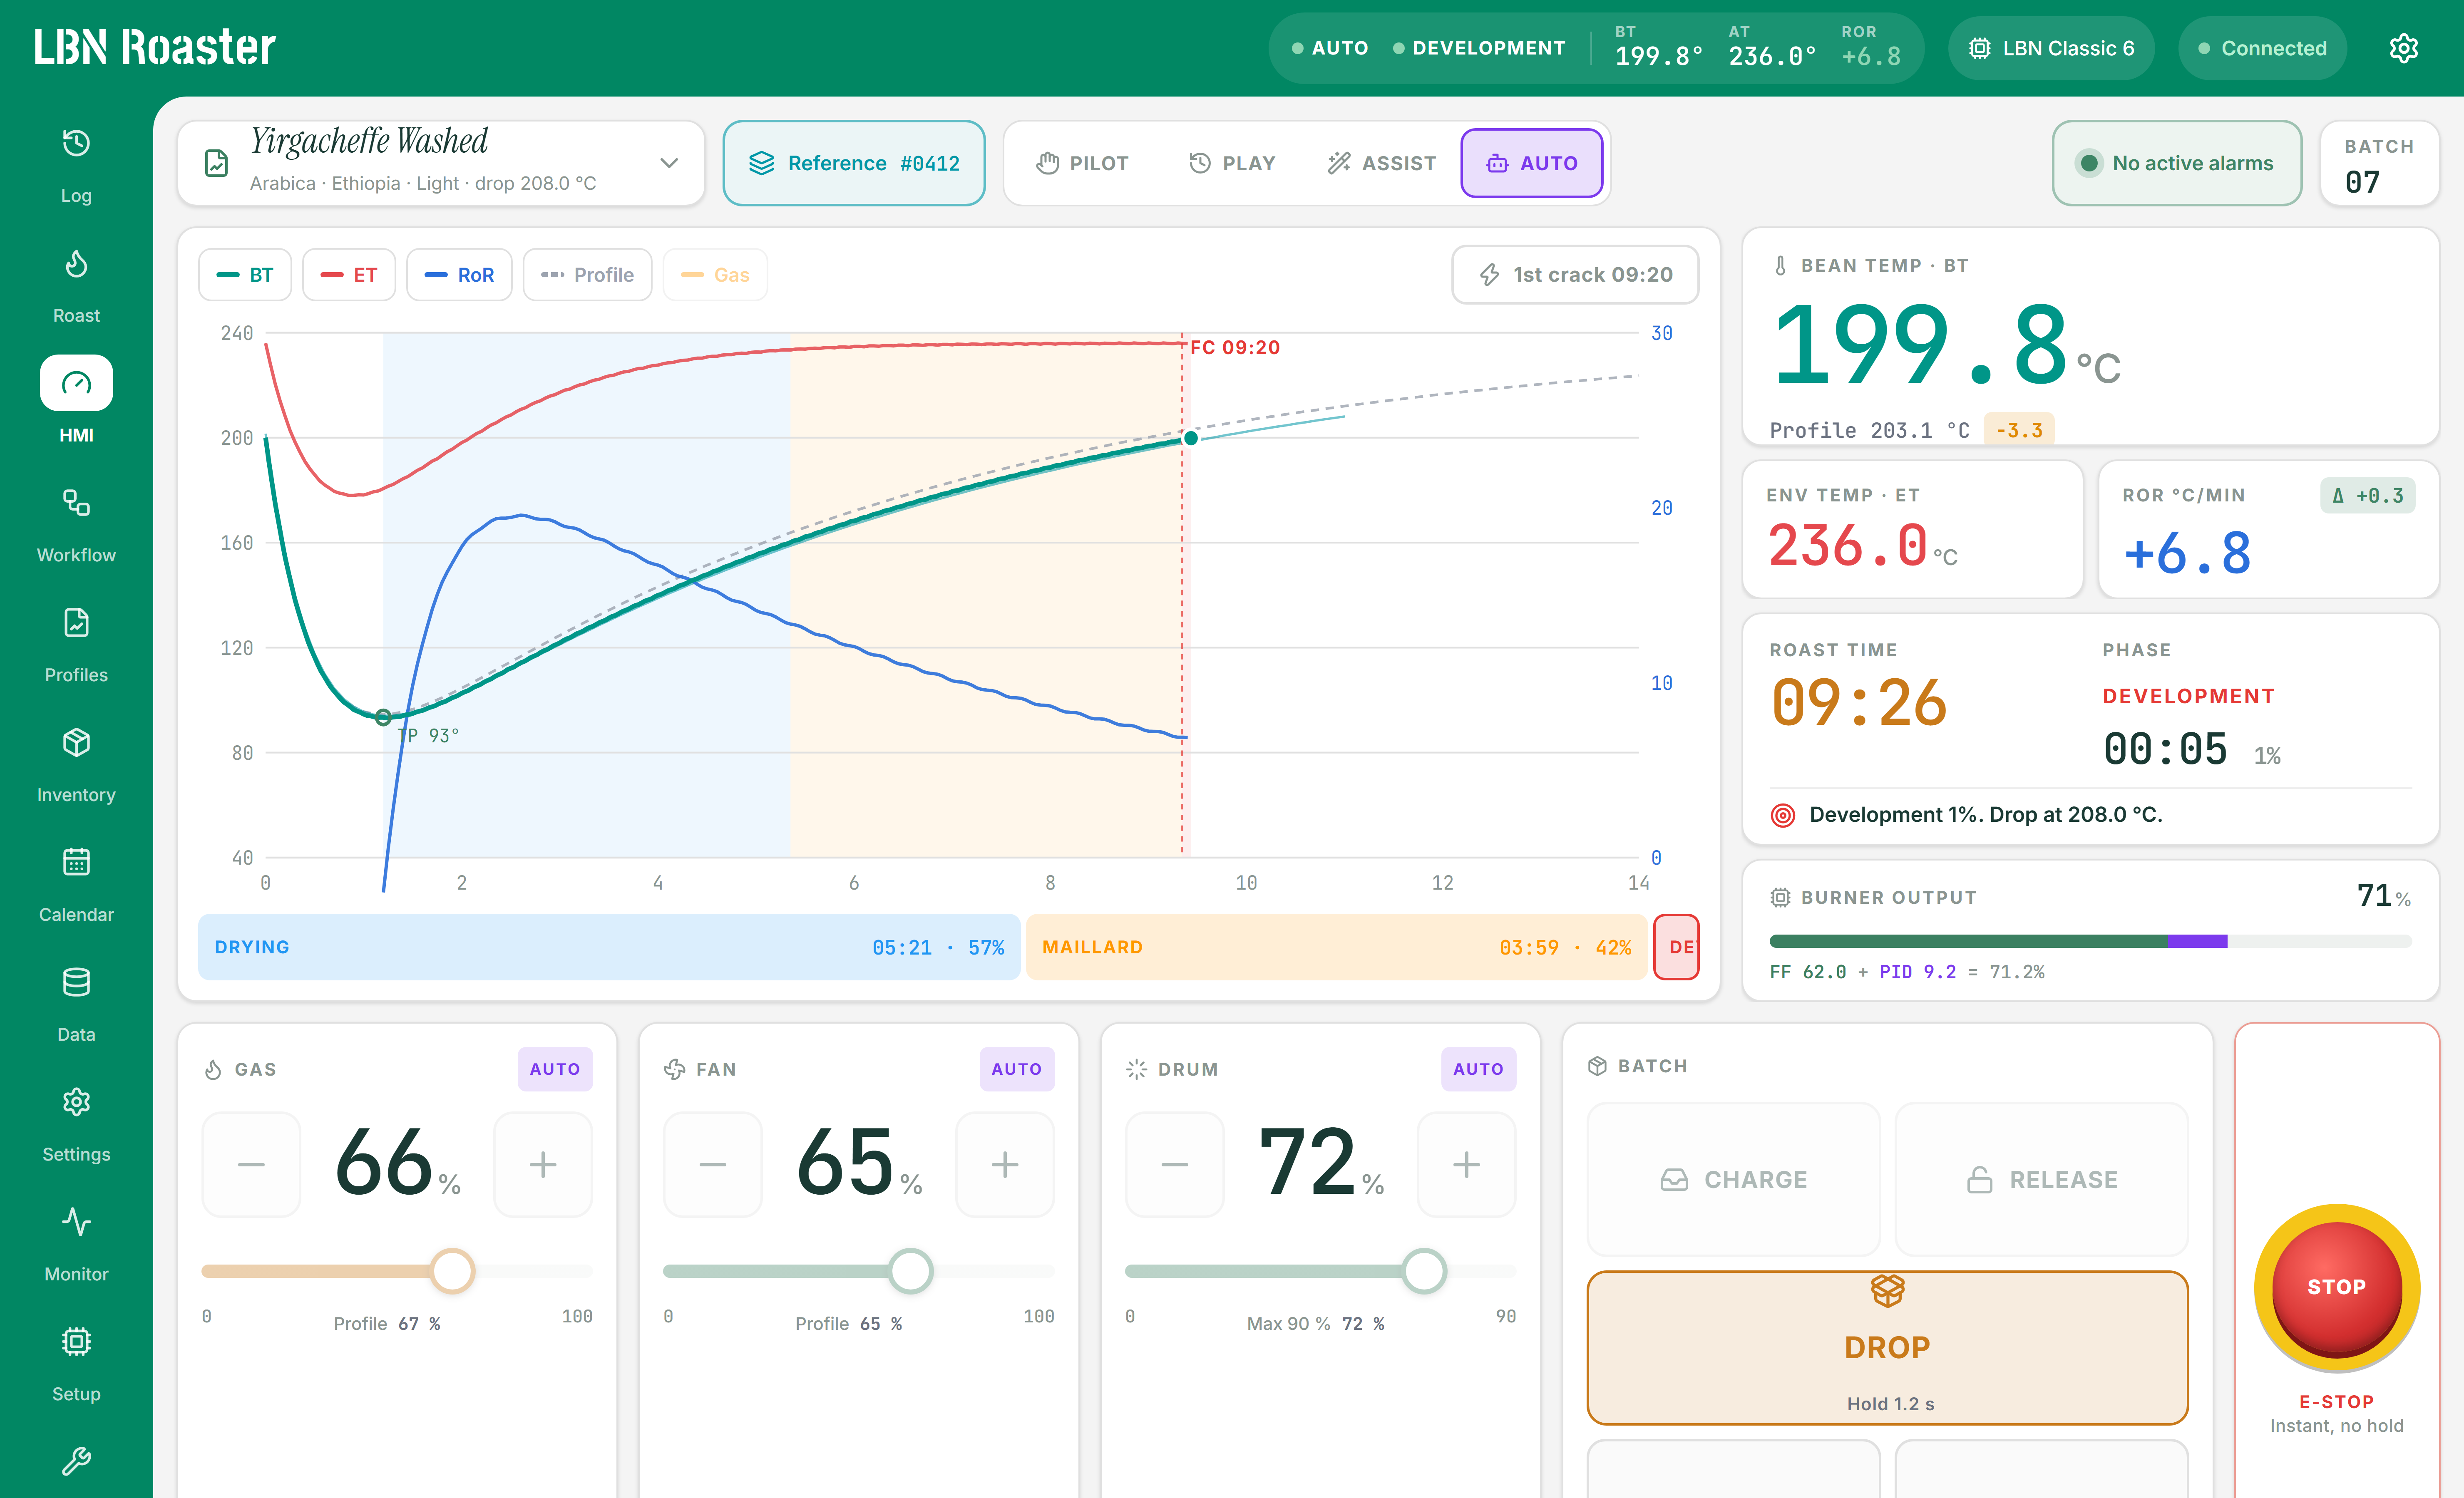Select the AUTO mode tab
Viewport: 2464px width, 1498px height.
[x=1532, y=163]
